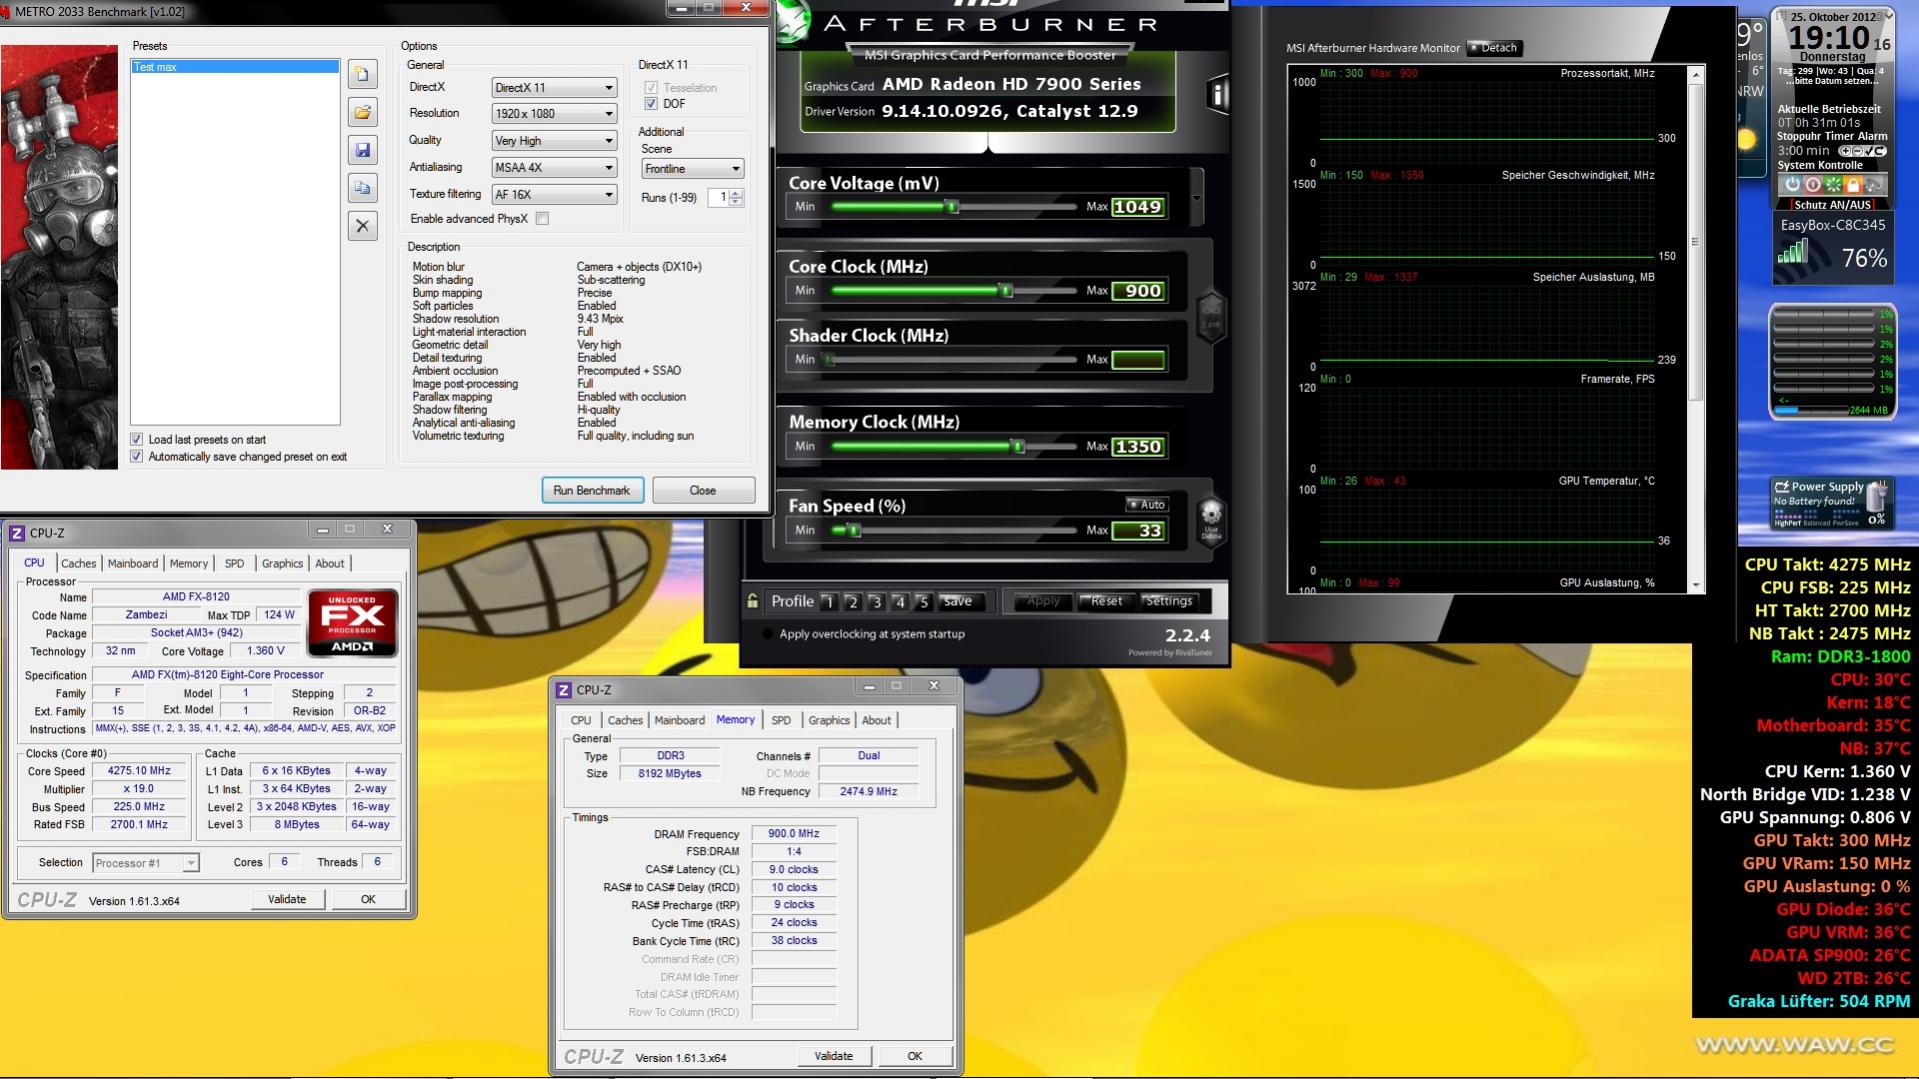Switch to Caches tab in the CPU-Z CPU window
This screenshot has width=1919, height=1079.
tap(78, 564)
